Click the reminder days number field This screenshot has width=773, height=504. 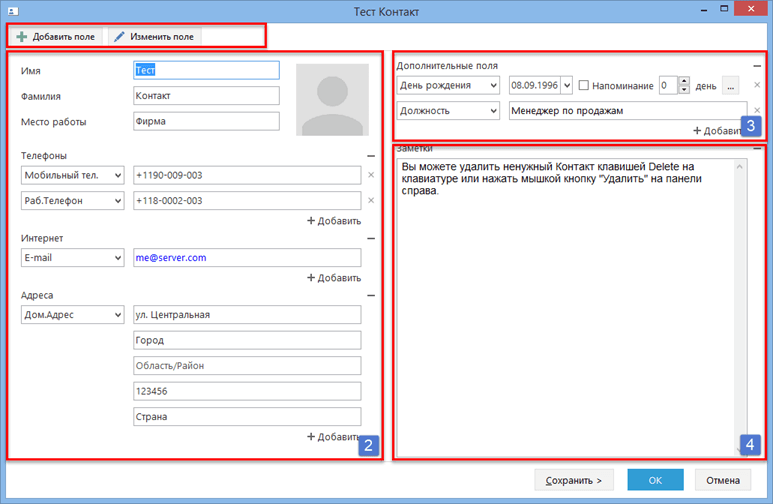[x=668, y=85]
